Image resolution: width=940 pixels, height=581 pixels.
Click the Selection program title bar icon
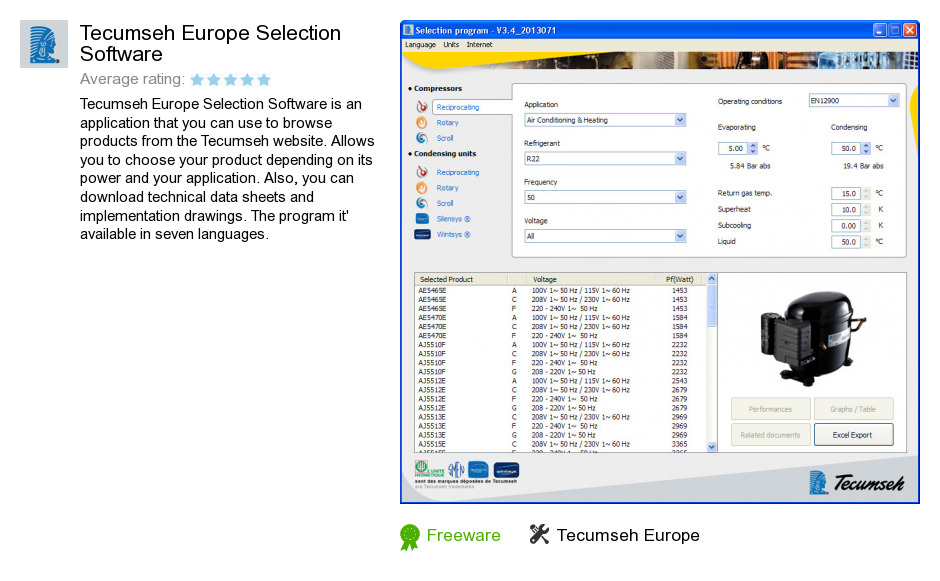point(408,30)
